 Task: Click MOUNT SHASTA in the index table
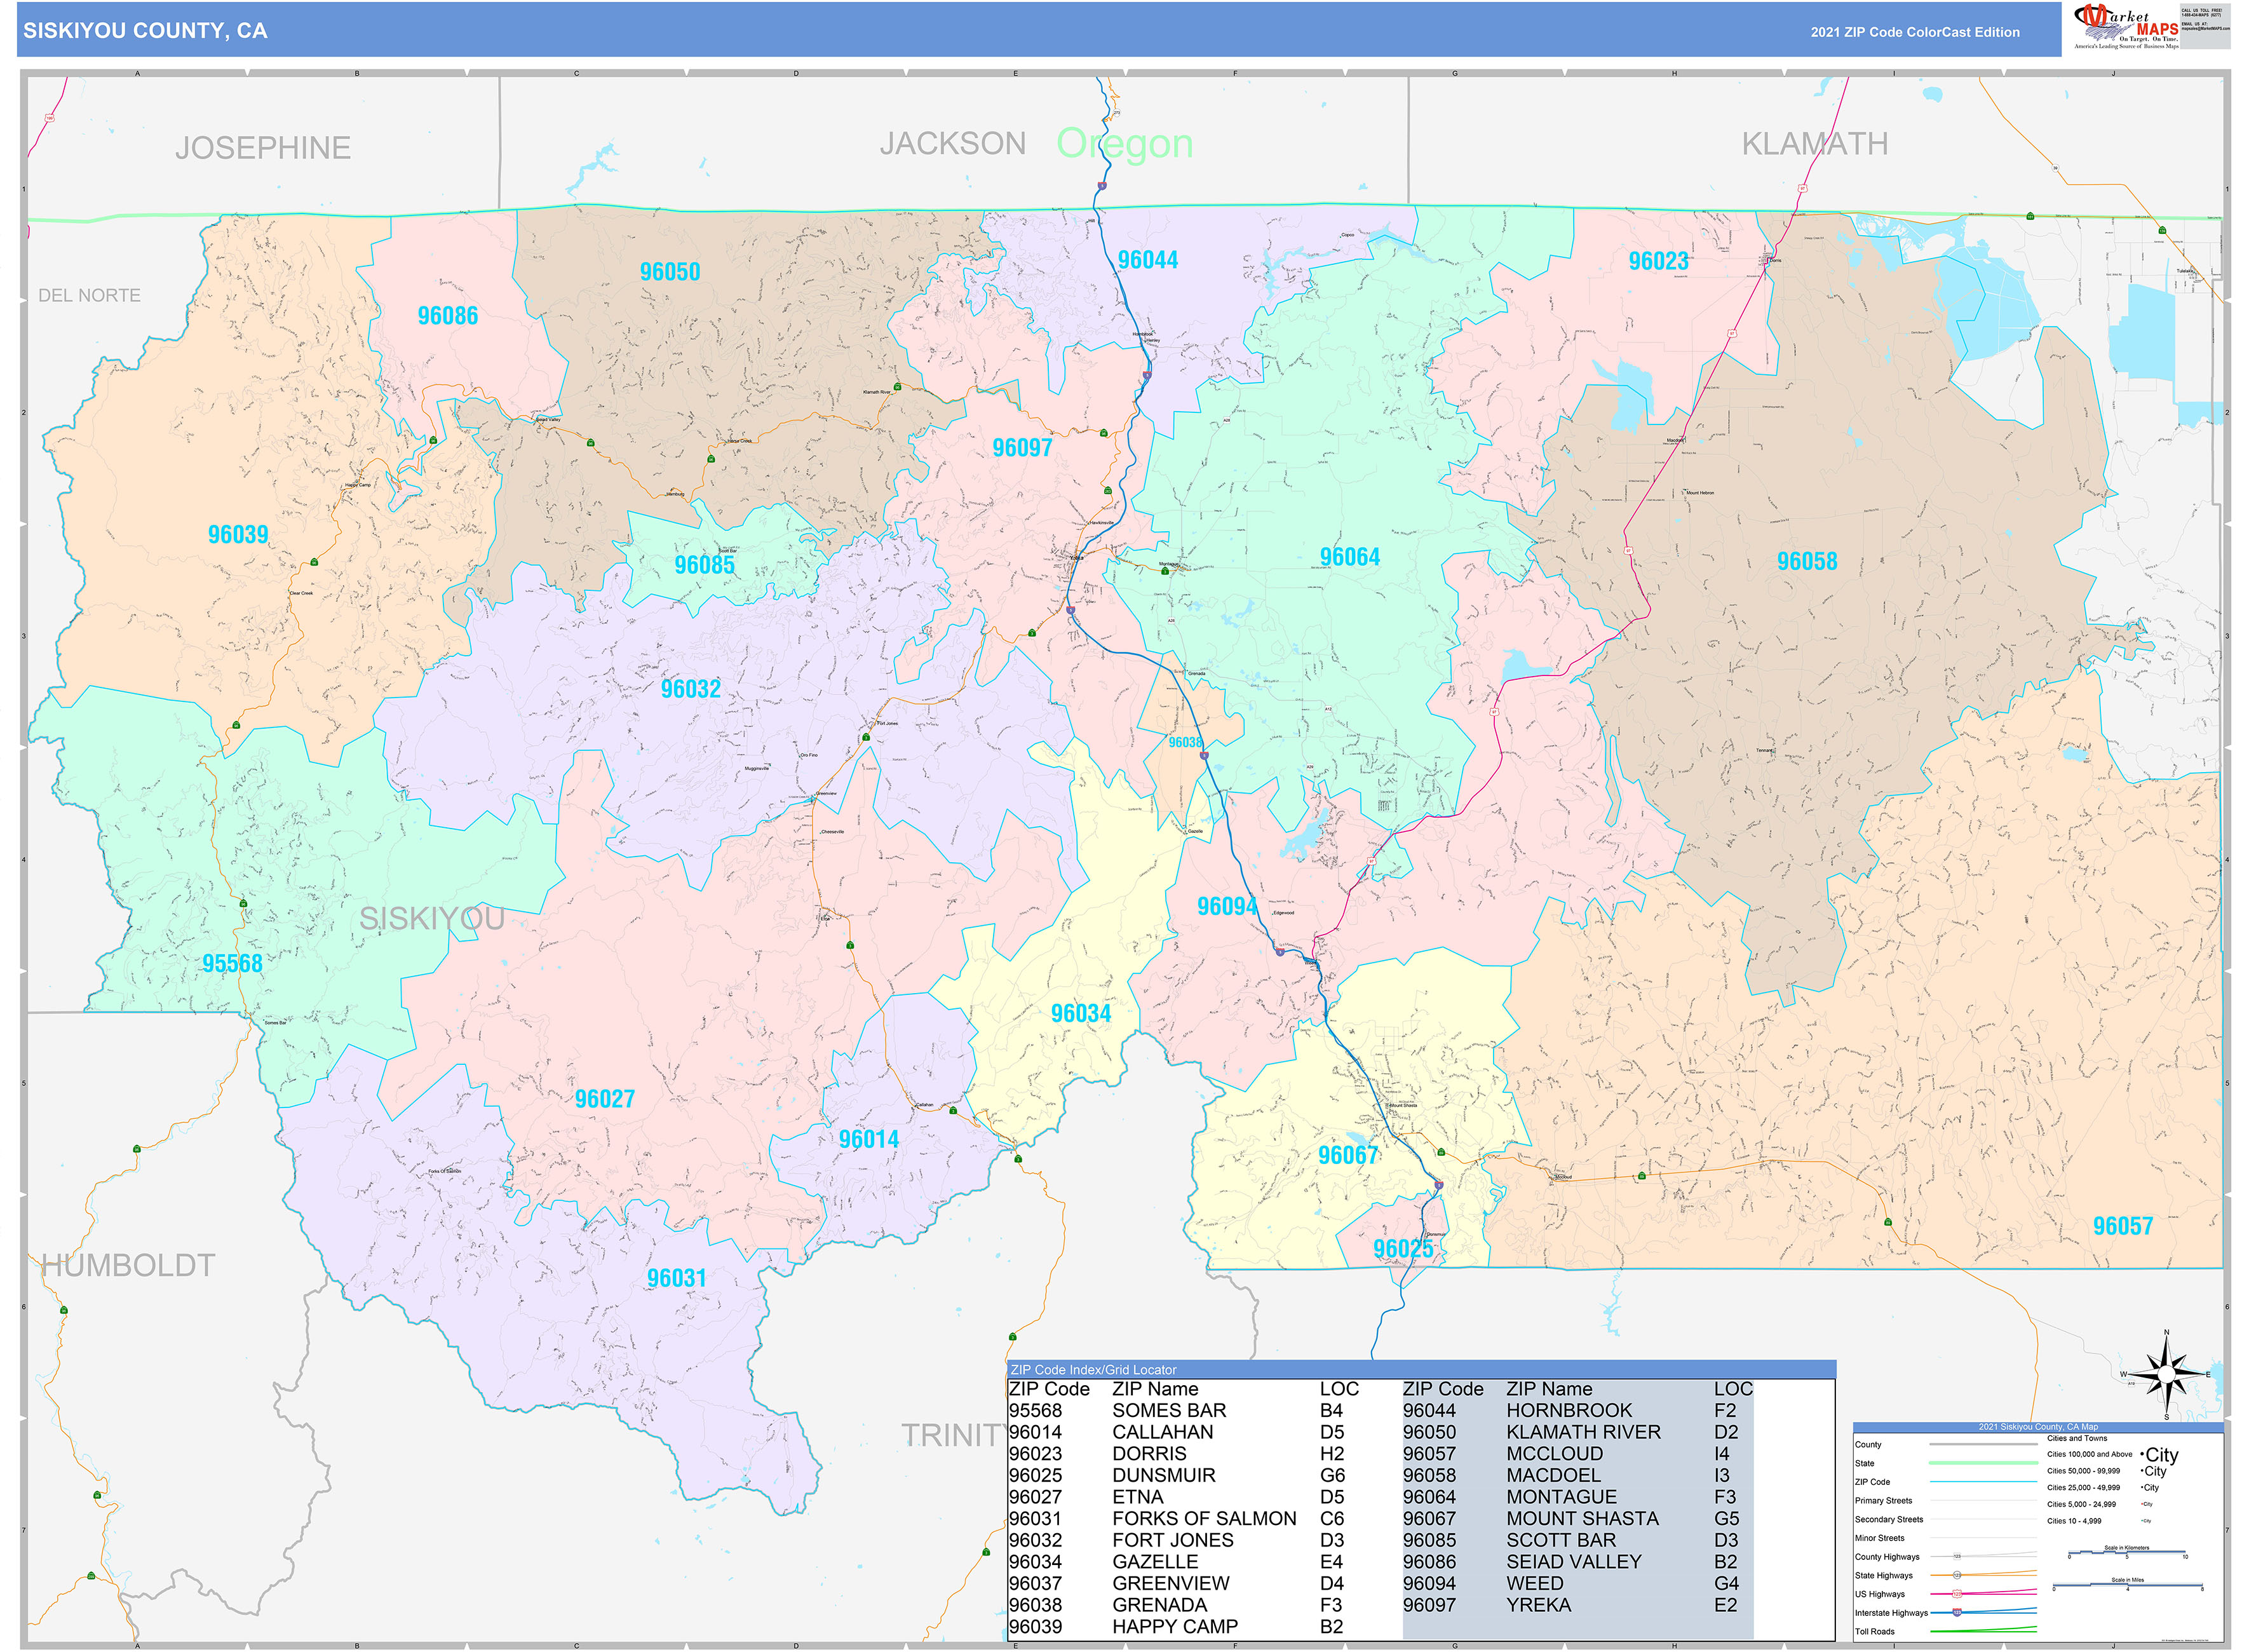[1582, 1518]
